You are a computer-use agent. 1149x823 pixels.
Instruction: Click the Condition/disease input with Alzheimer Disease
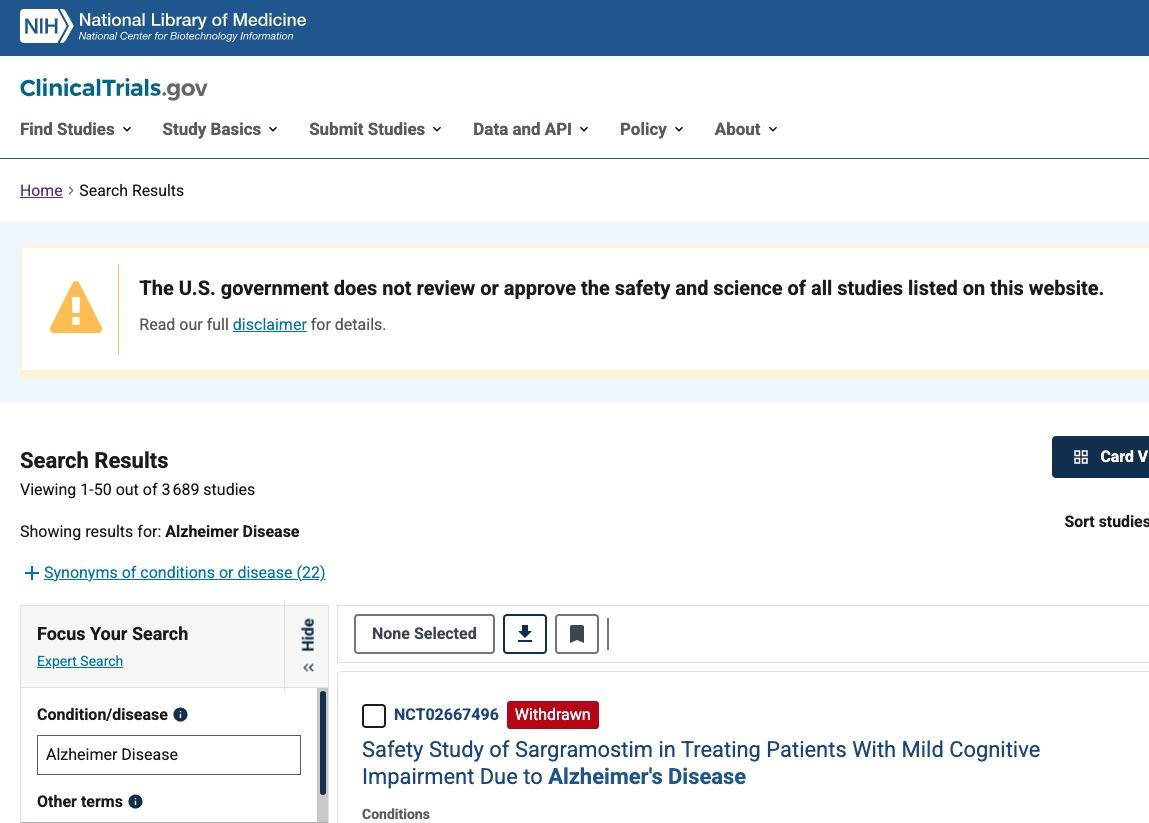[x=169, y=755]
